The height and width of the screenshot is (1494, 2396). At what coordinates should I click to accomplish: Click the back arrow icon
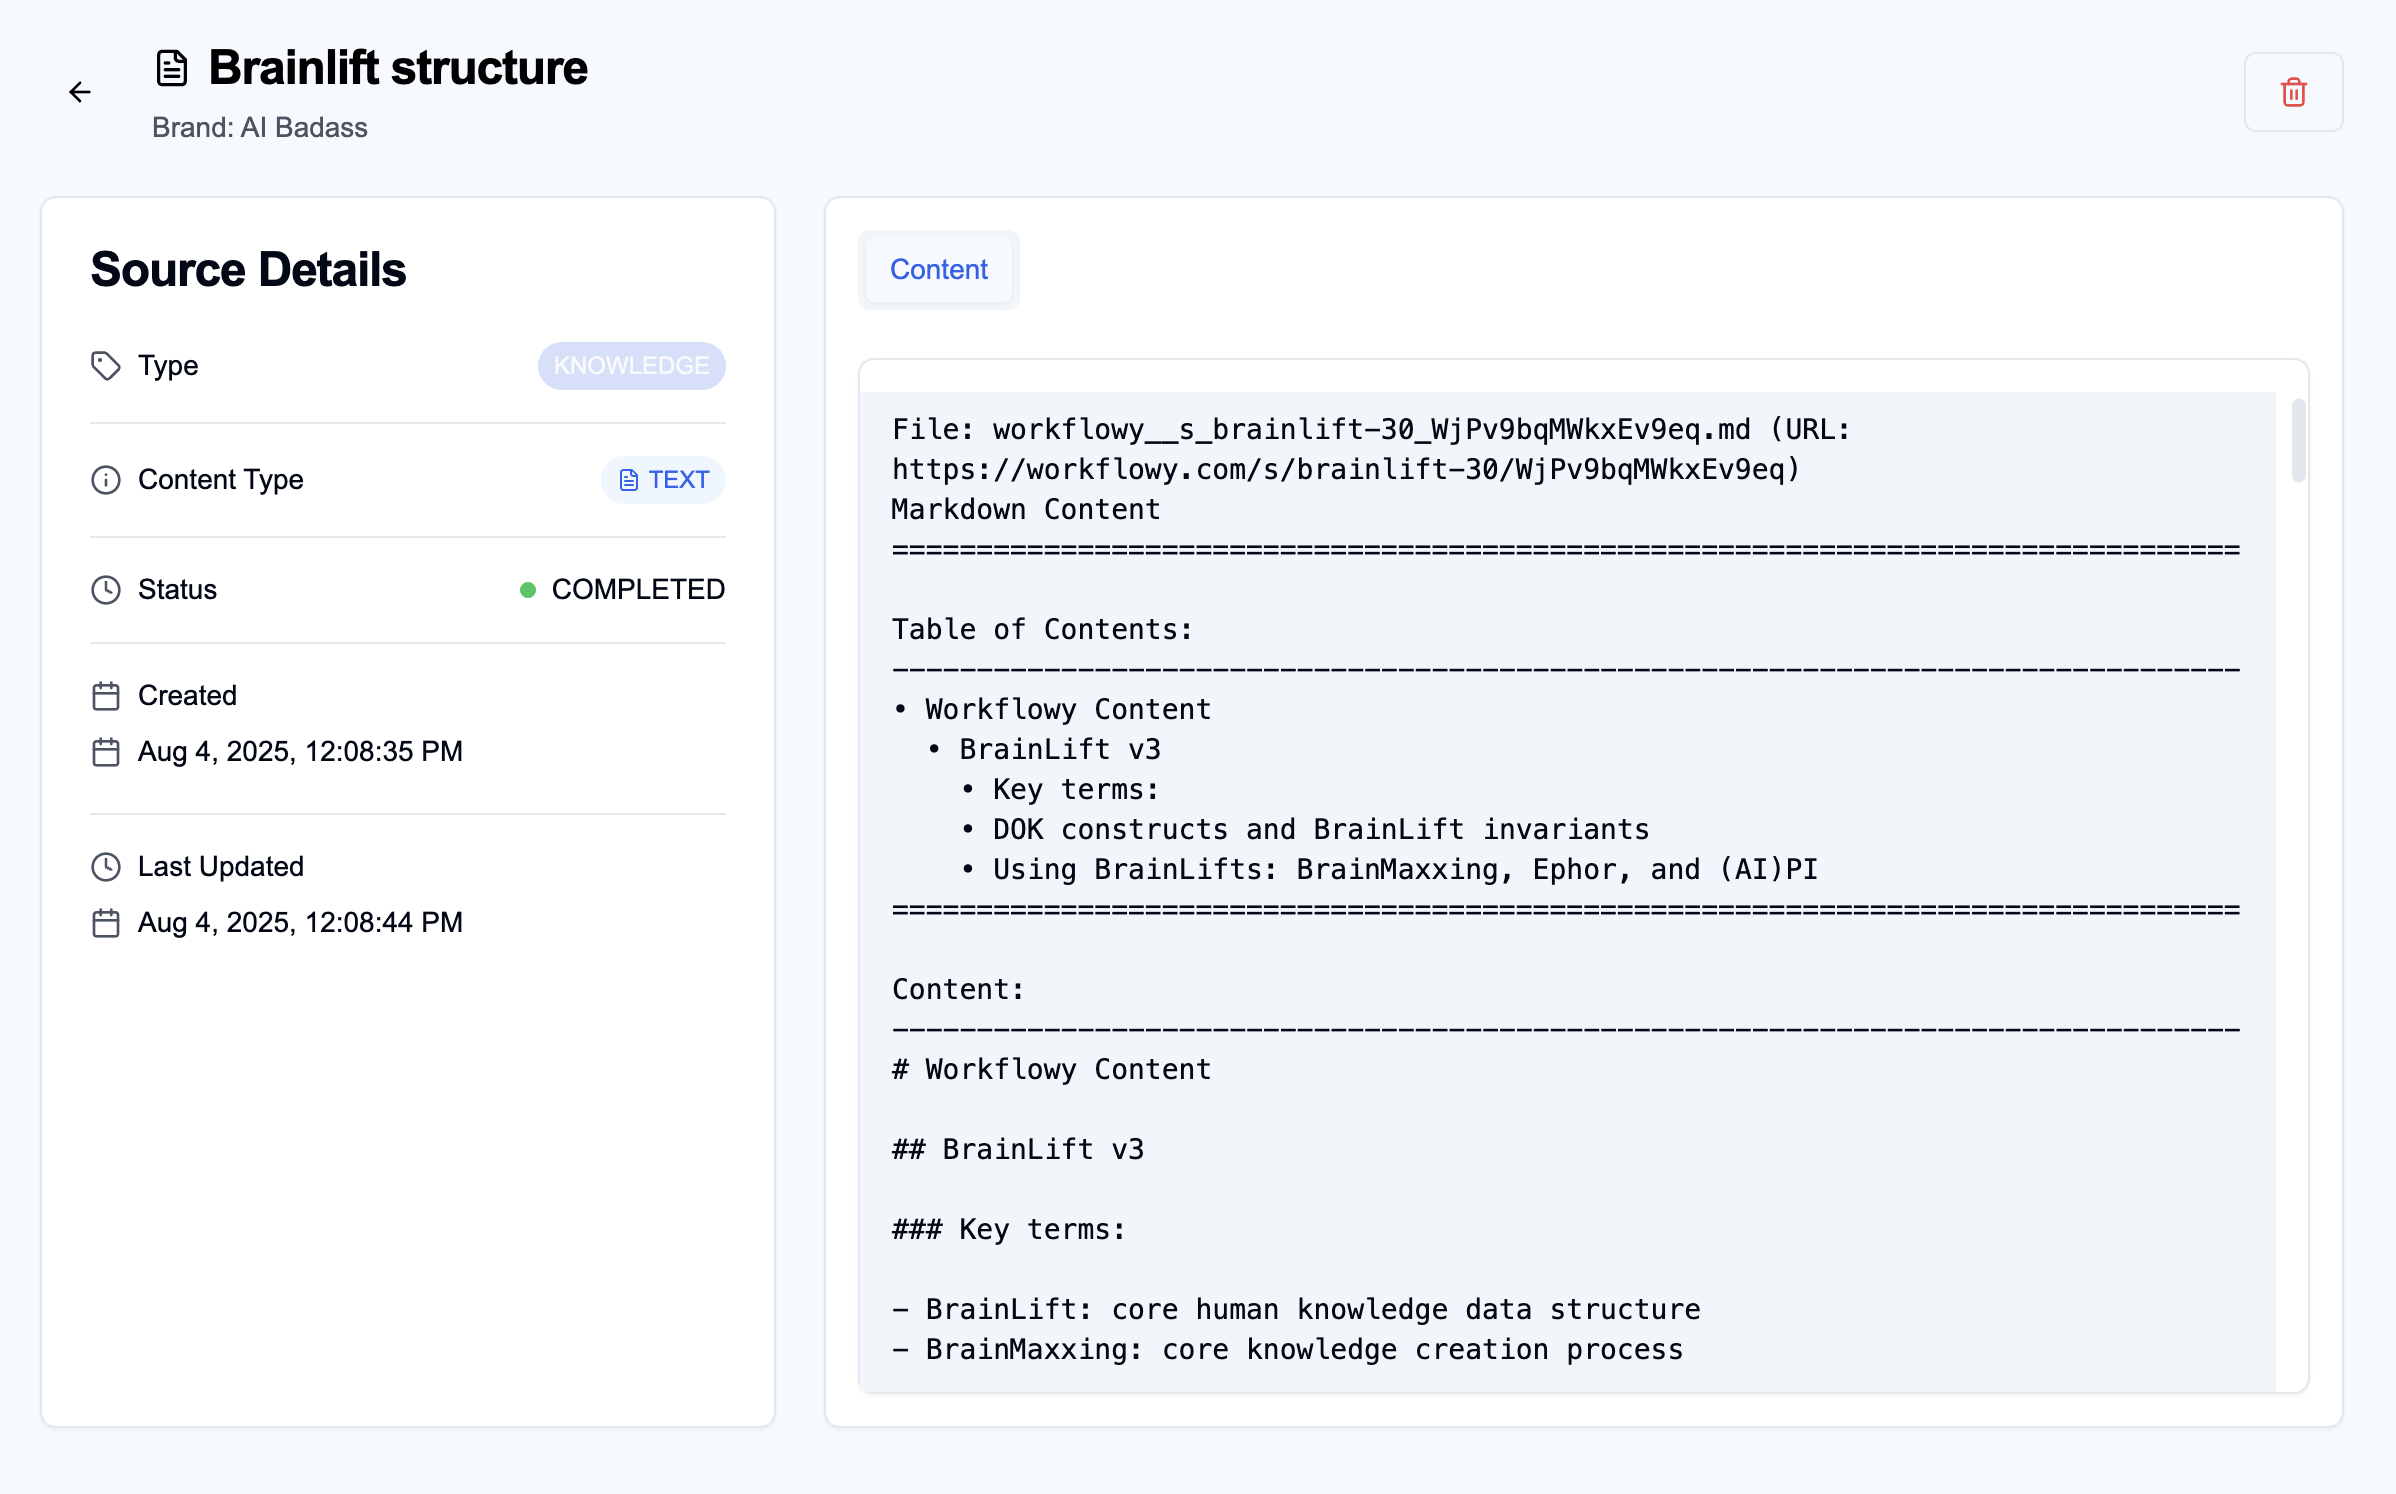80,92
